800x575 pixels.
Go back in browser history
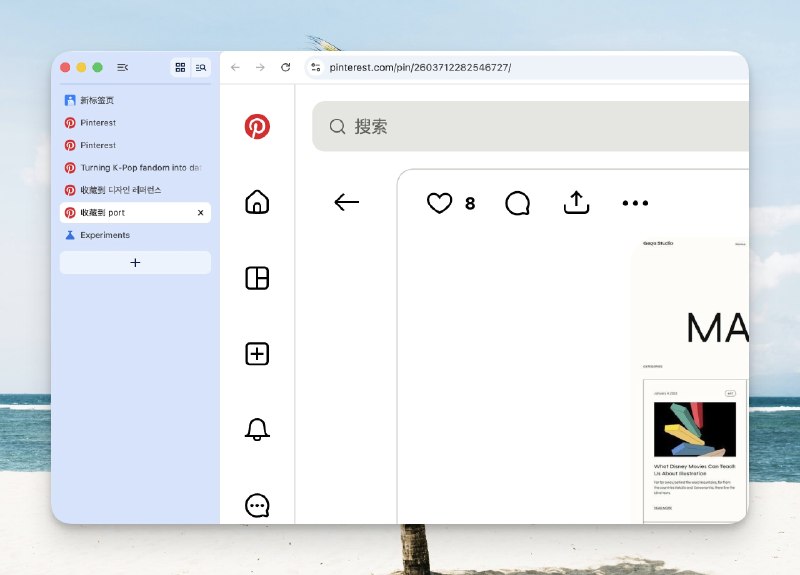click(235, 67)
